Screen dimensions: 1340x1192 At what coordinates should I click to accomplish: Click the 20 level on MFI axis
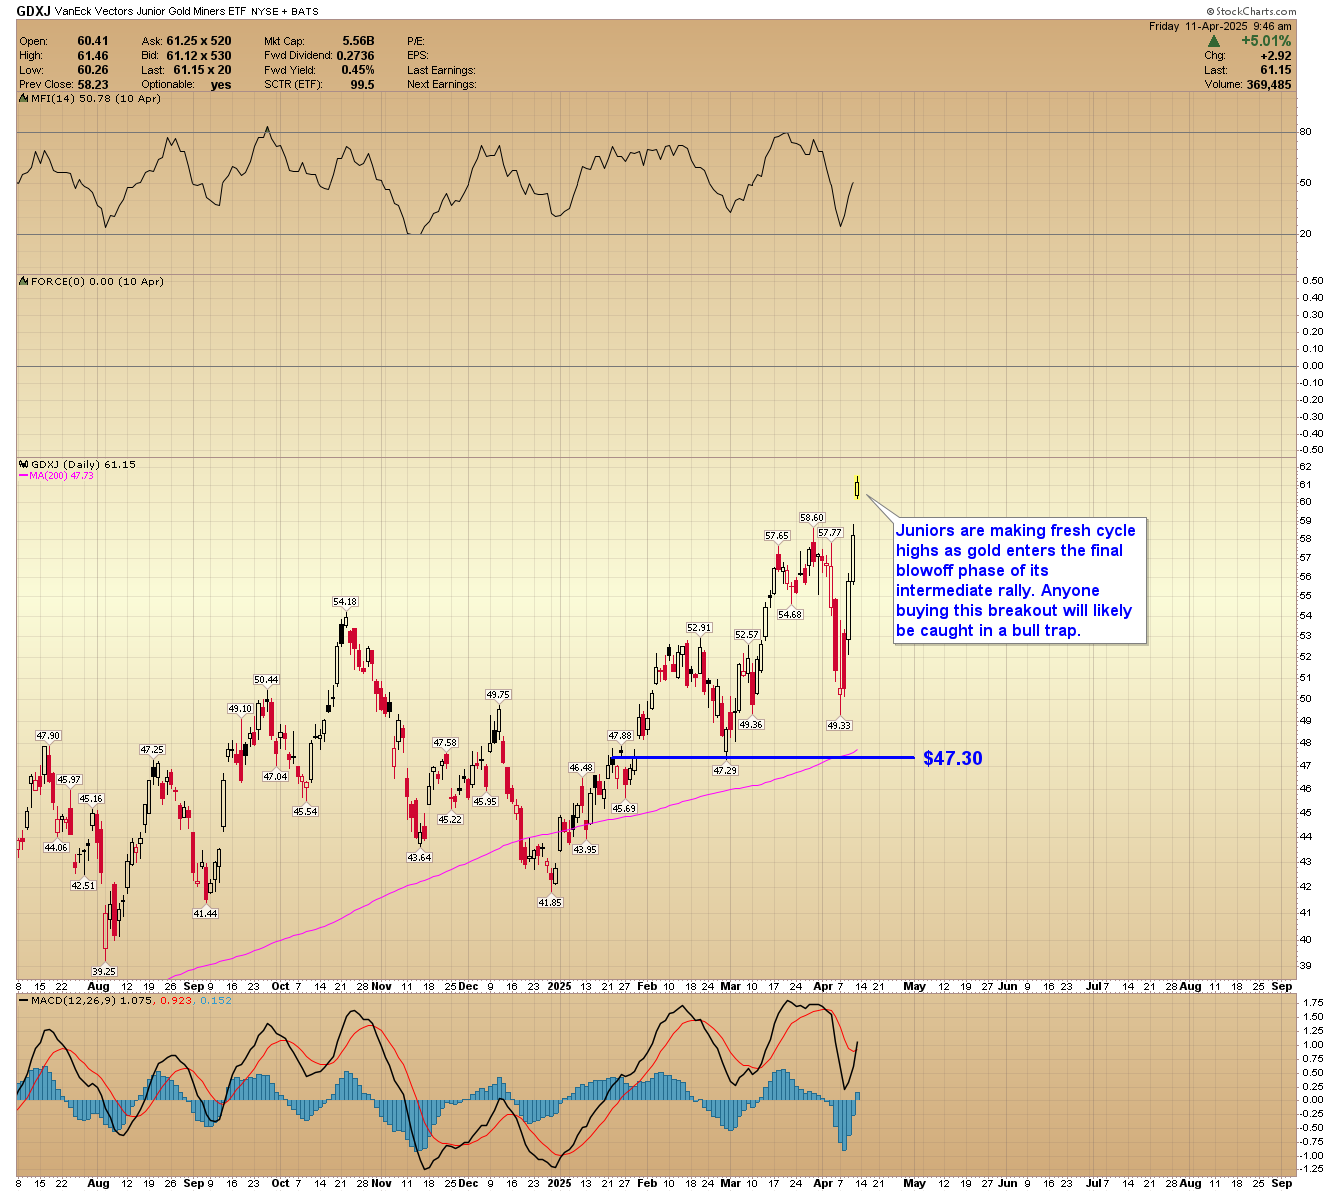1305,234
